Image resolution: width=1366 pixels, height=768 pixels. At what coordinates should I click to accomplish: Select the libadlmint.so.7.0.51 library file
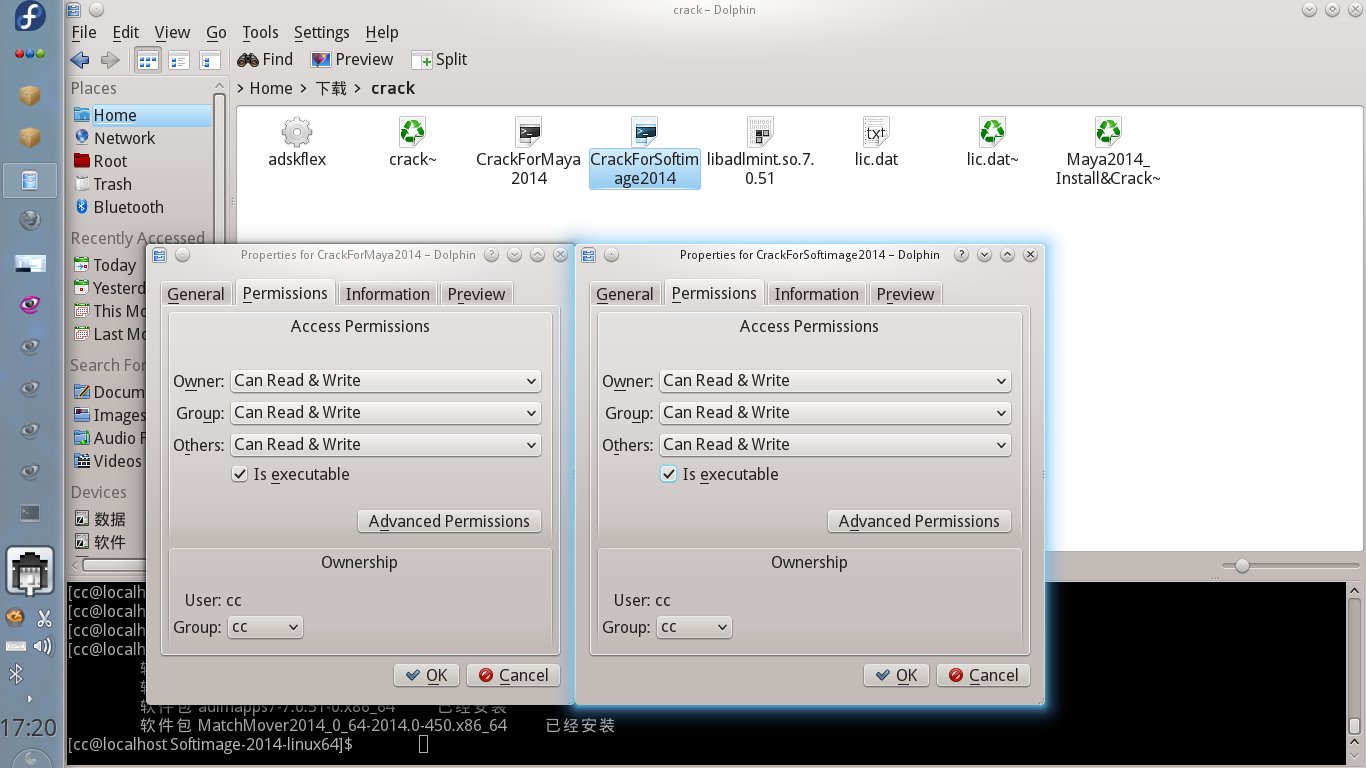[x=761, y=150]
